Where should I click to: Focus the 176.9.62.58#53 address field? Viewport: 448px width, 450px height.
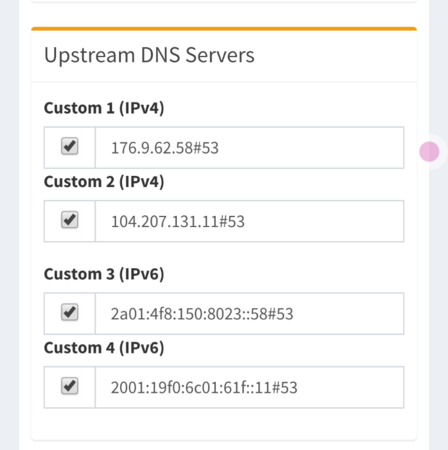(x=249, y=148)
